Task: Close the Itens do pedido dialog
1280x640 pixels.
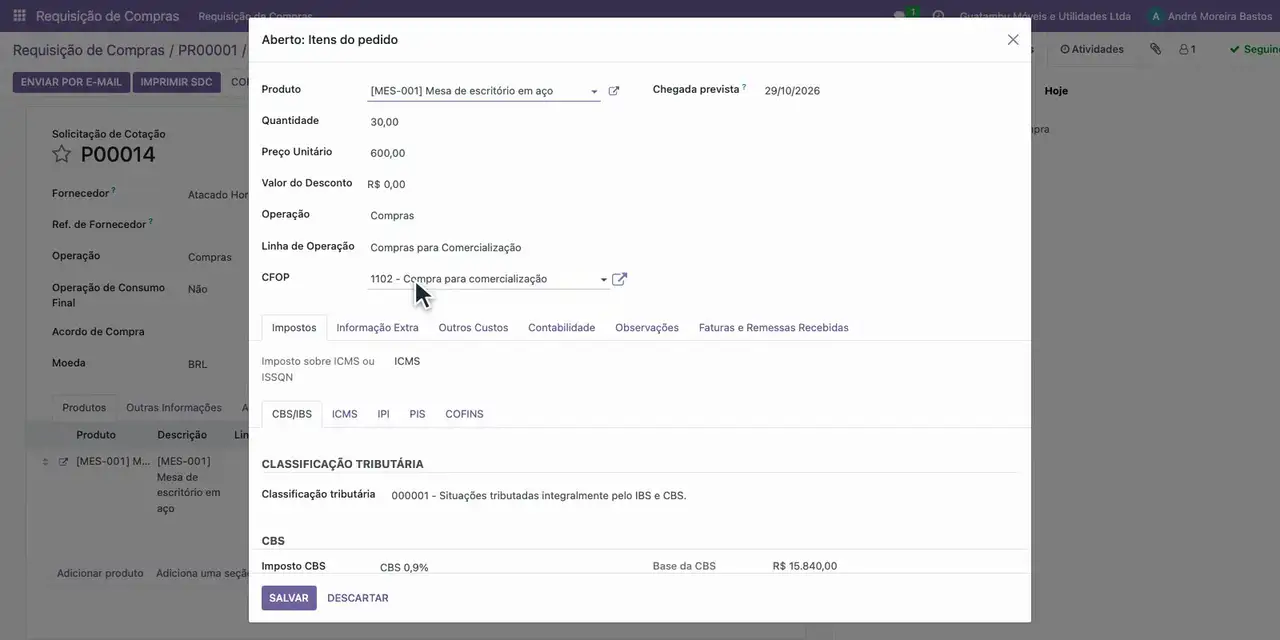Action: pos(1013,40)
